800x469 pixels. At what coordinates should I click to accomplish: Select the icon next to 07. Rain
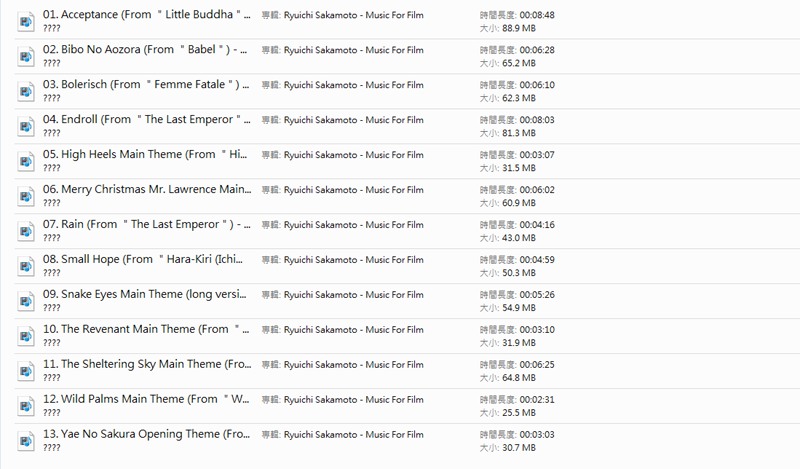tap(26, 232)
